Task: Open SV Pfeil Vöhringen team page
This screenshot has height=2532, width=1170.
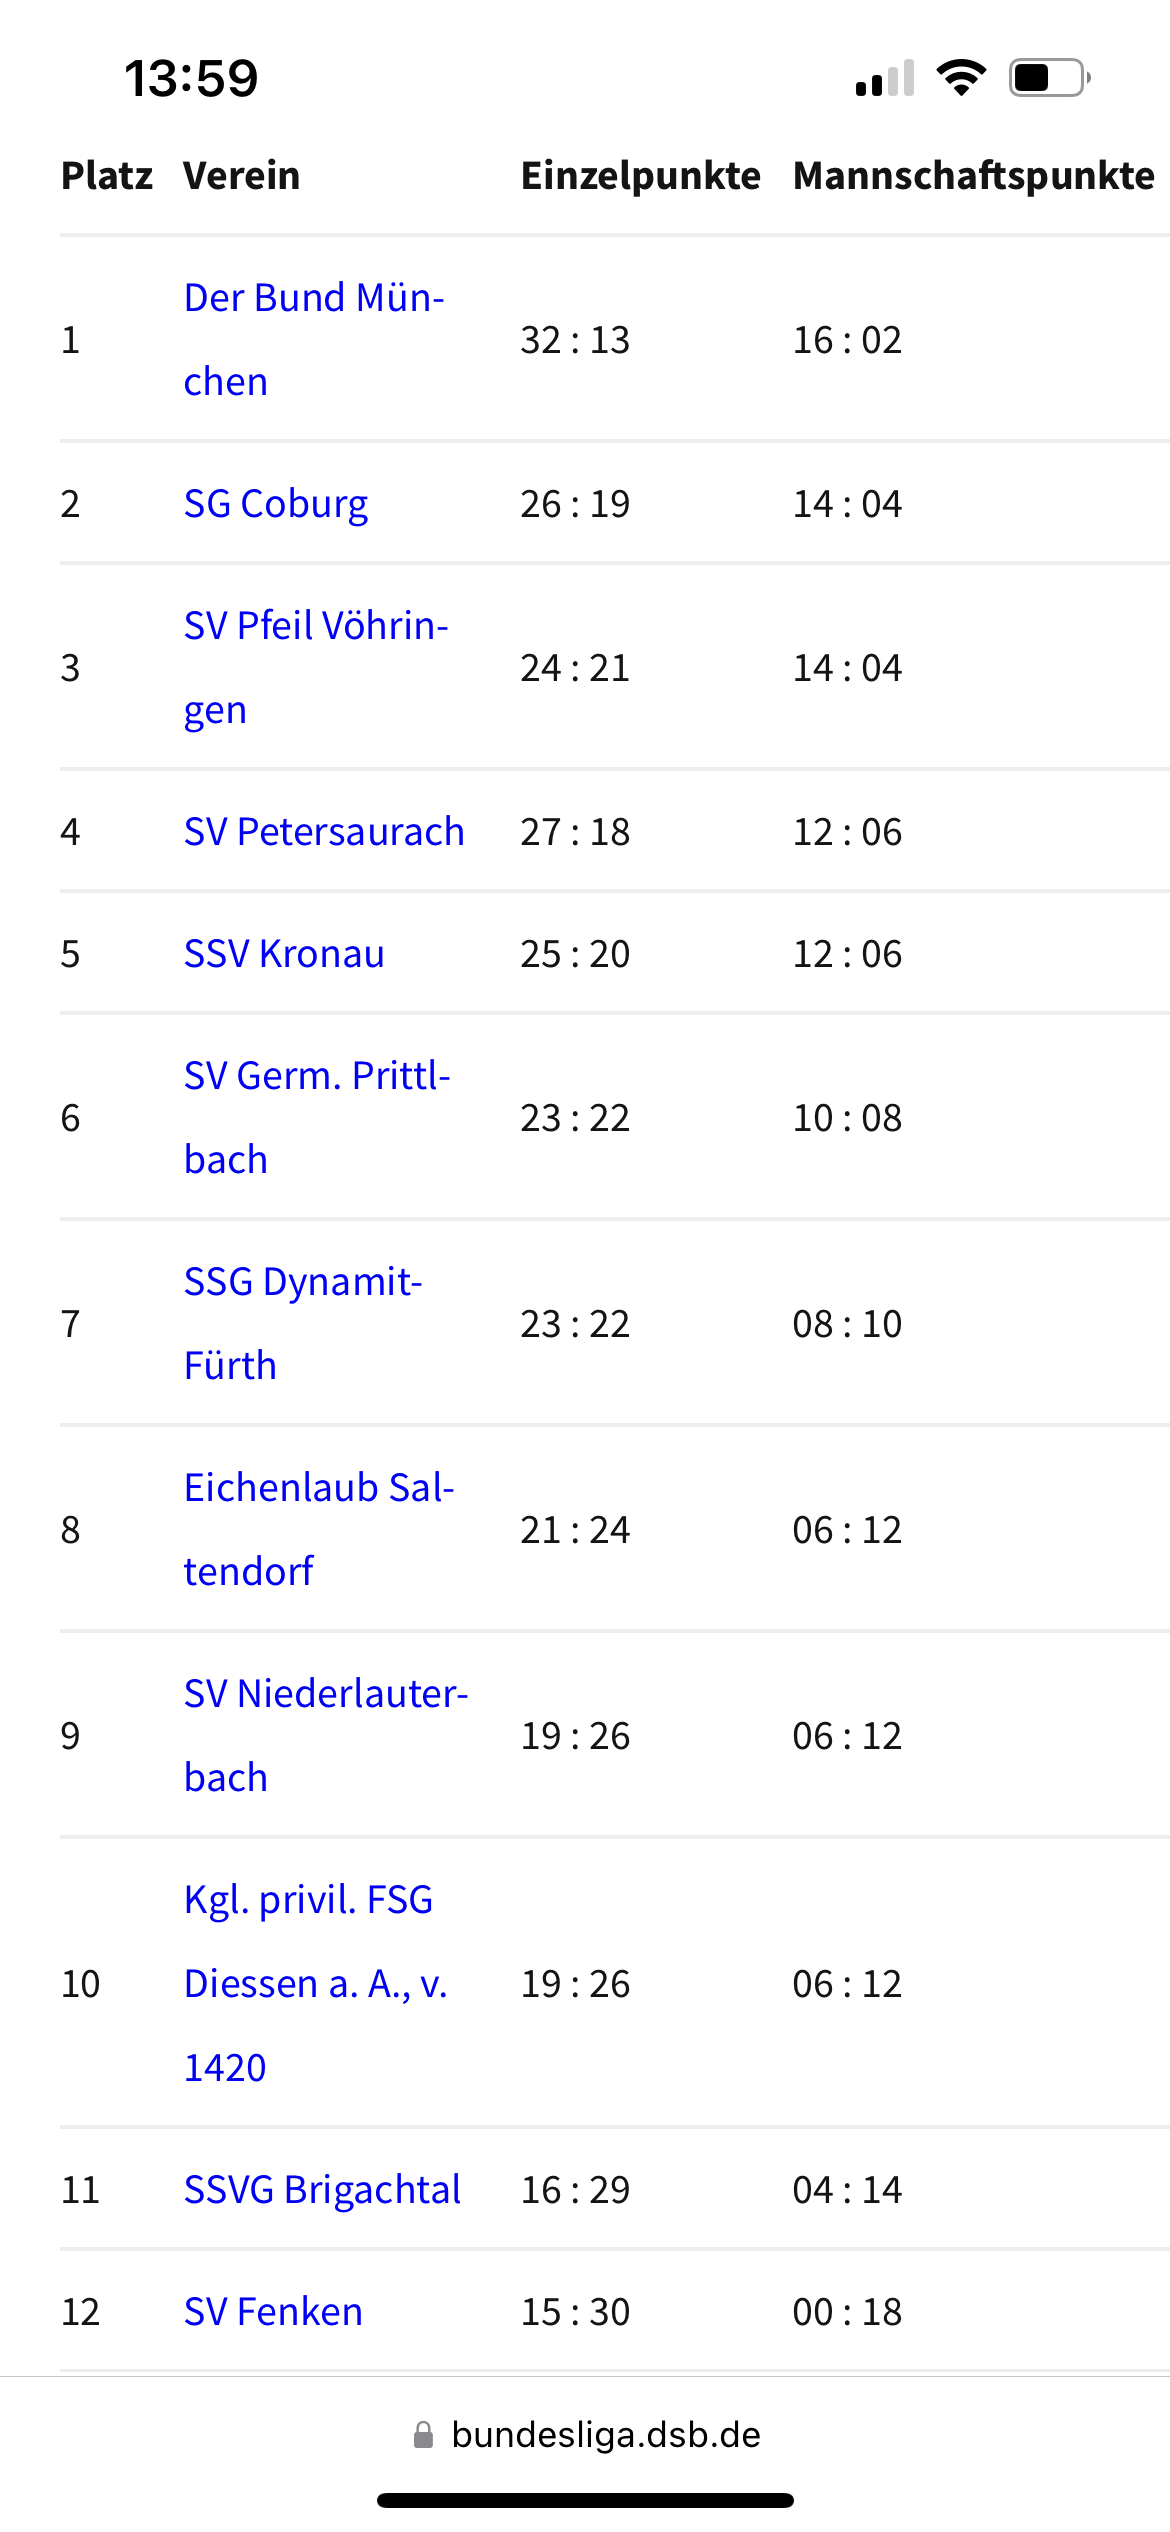Action: coord(315,627)
